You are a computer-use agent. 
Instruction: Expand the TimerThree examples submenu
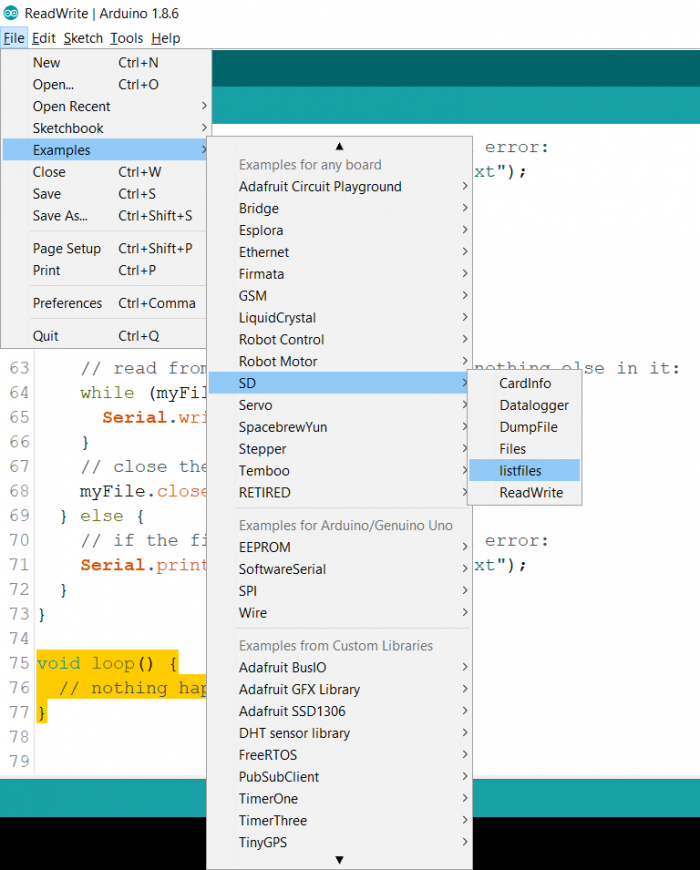coord(339,820)
